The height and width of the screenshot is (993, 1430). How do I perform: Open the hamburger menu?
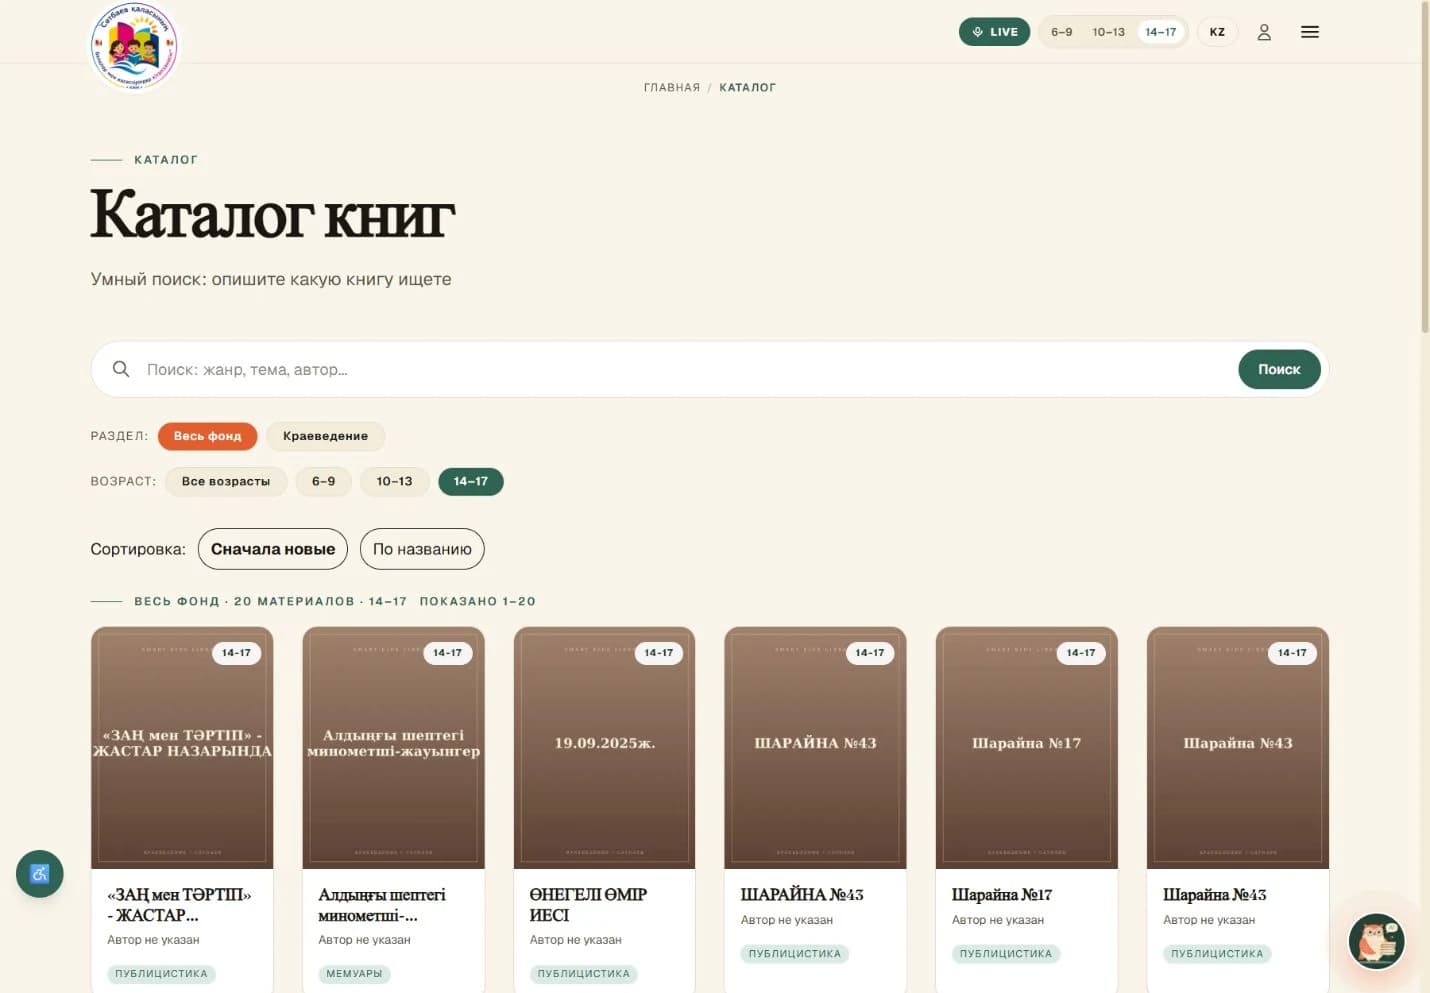click(x=1309, y=32)
